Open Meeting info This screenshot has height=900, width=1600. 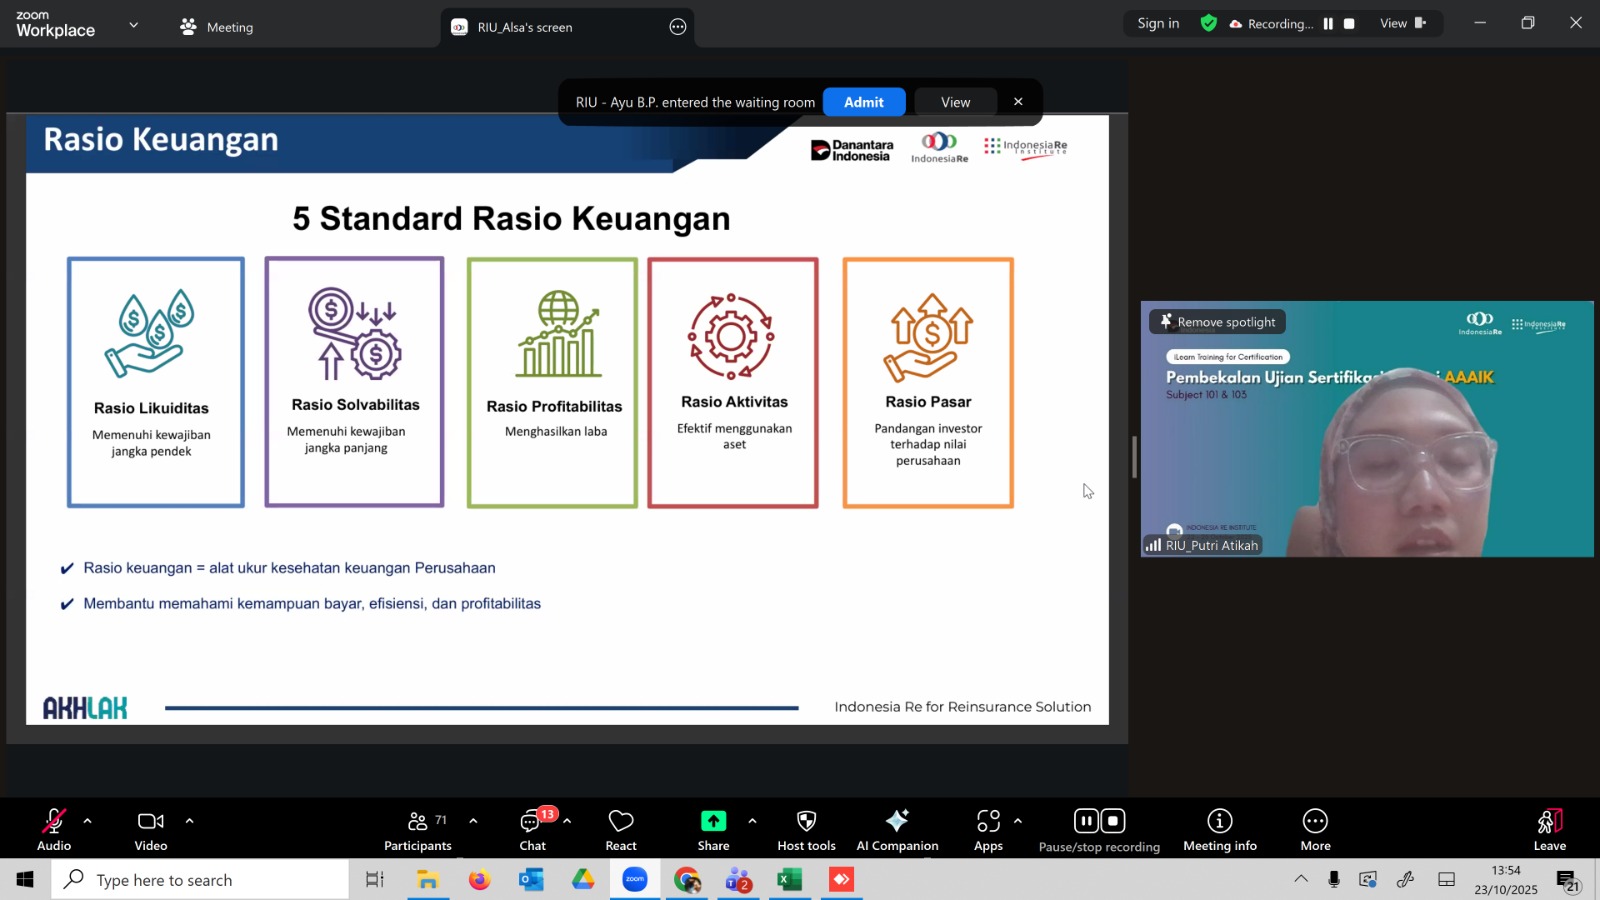pyautogui.click(x=1219, y=830)
